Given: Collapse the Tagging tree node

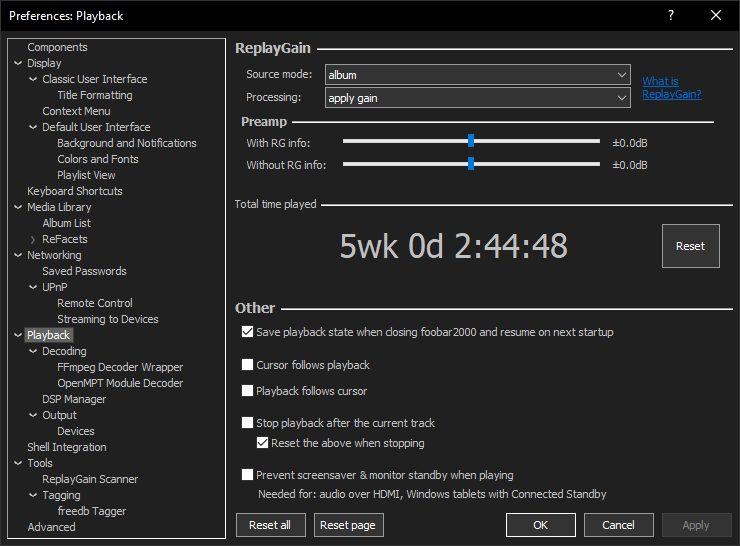Looking at the screenshot, I should tap(33, 495).
